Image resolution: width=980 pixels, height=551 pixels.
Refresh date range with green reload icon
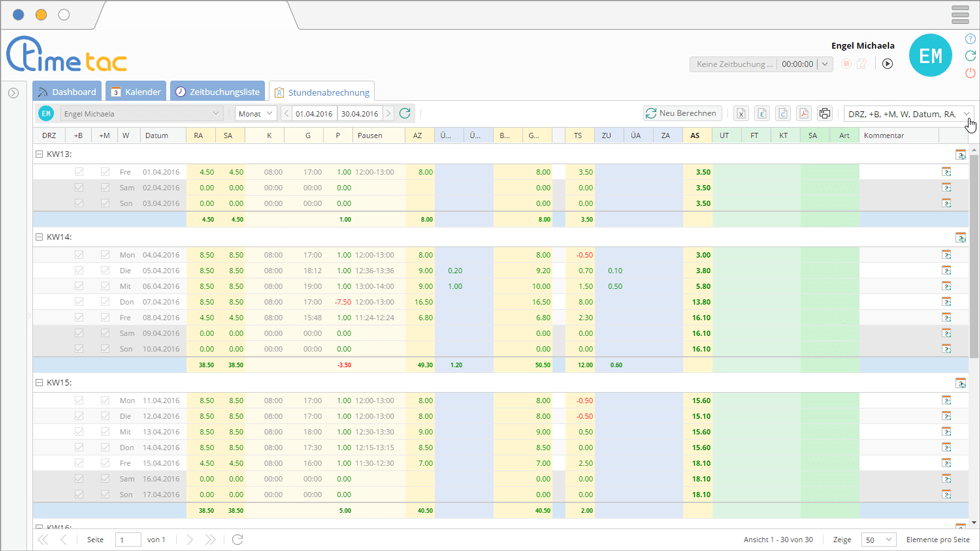(x=405, y=114)
